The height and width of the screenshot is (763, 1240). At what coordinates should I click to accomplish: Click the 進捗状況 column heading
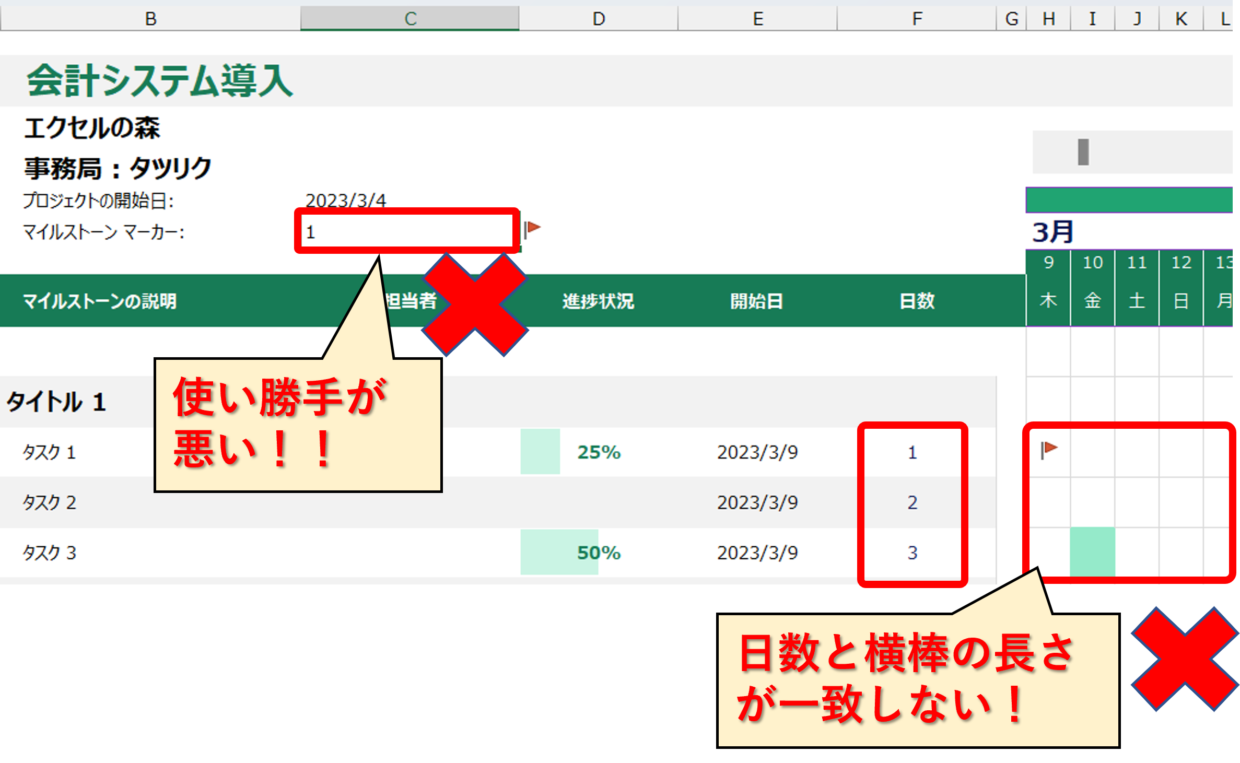pyautogui.click(x=598, y=301)
